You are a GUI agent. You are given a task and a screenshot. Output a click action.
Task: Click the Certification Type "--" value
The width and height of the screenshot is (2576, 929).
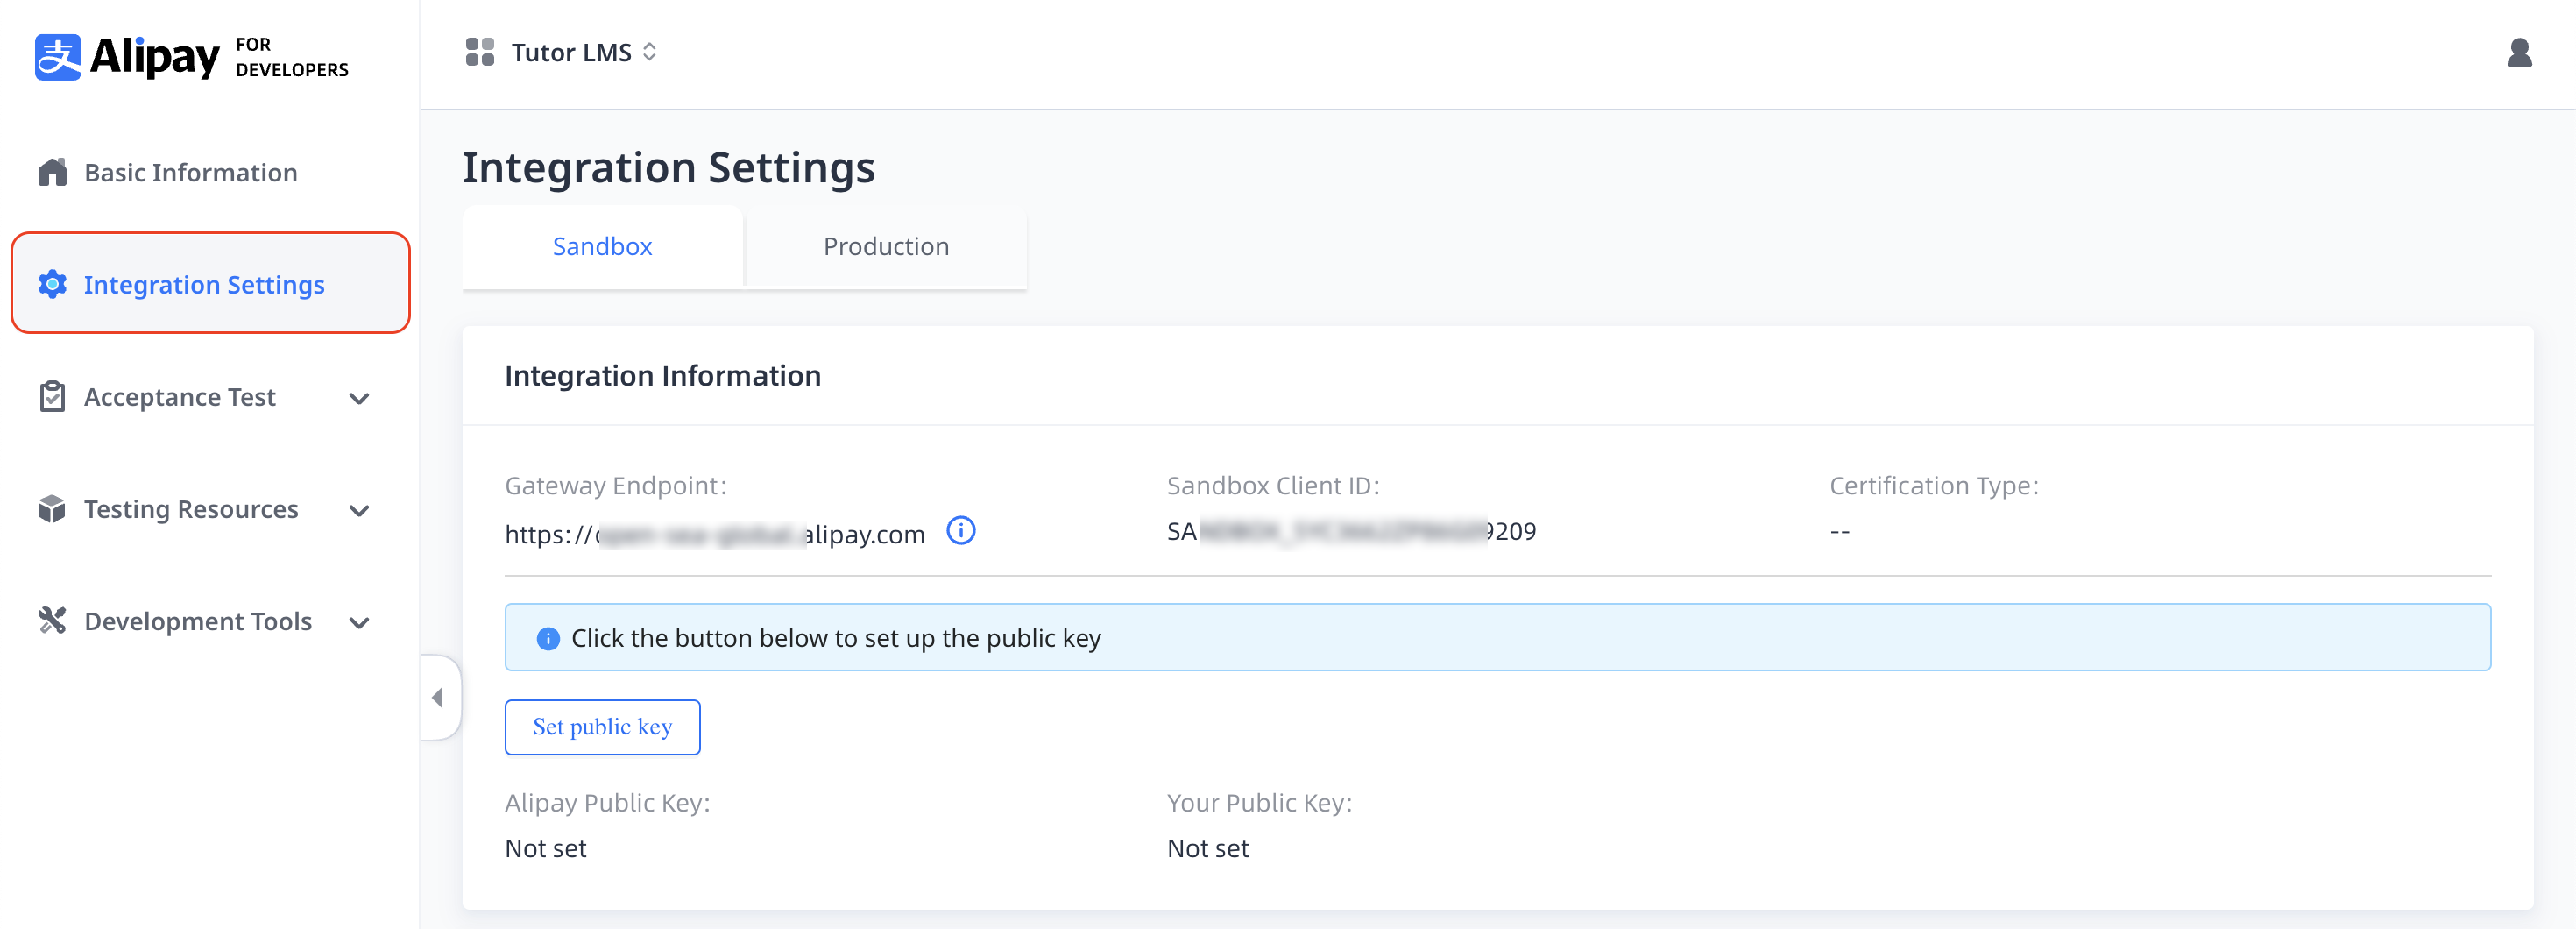[x=1839, y=531]
